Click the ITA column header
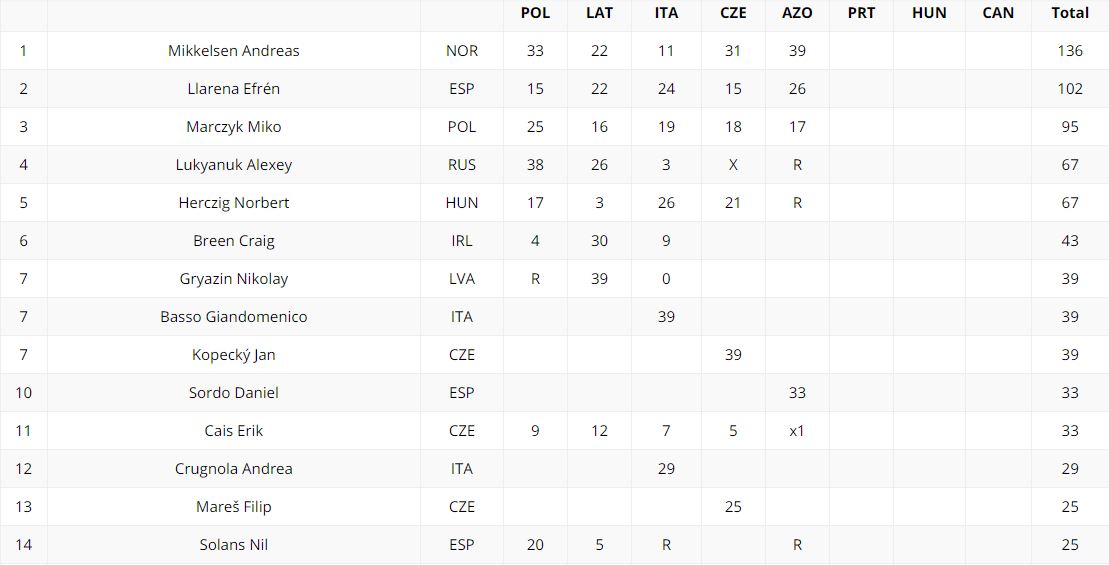 click(x=666, y=13)
